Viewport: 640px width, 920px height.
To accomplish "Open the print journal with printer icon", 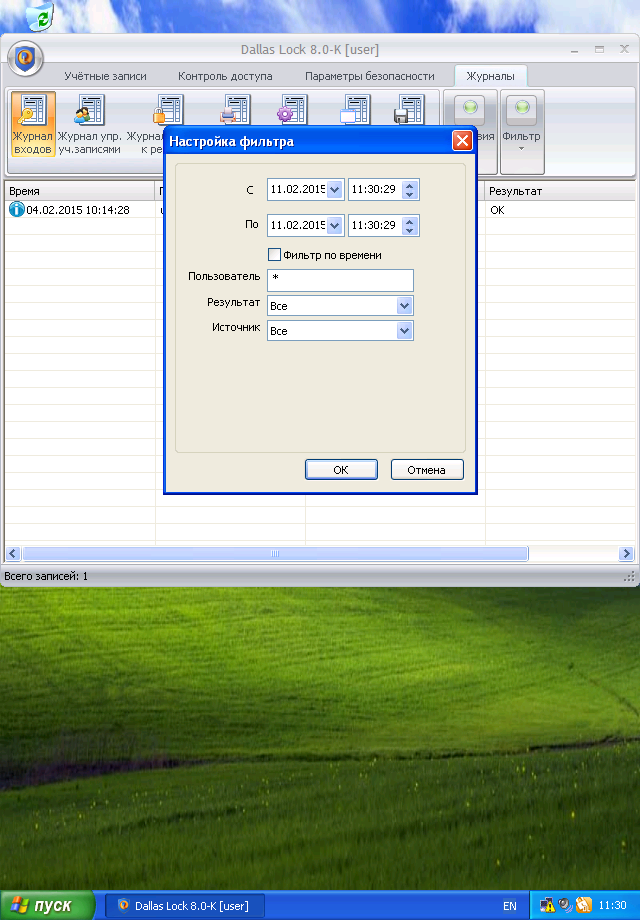I will click(235, 110).
